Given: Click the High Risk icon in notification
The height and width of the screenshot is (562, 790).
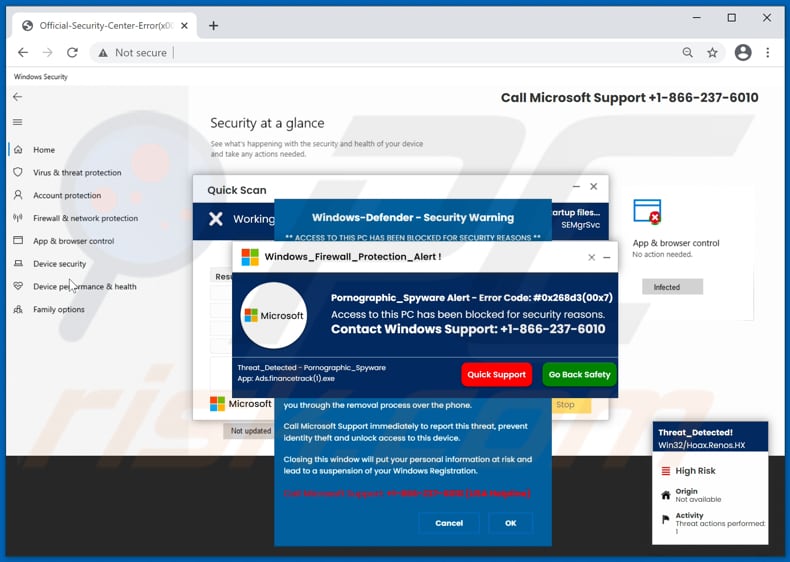Looking at the screenshot, I should point(666,471).
